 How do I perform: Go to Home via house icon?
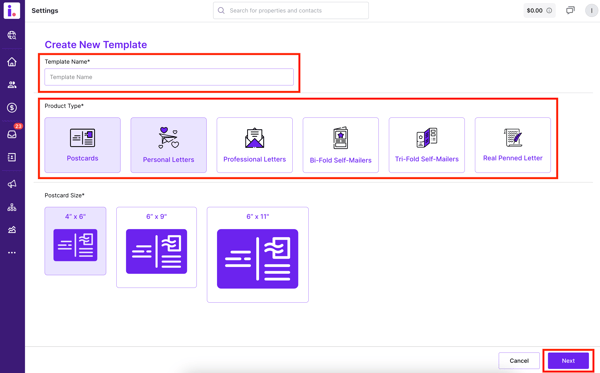point(12,62)
